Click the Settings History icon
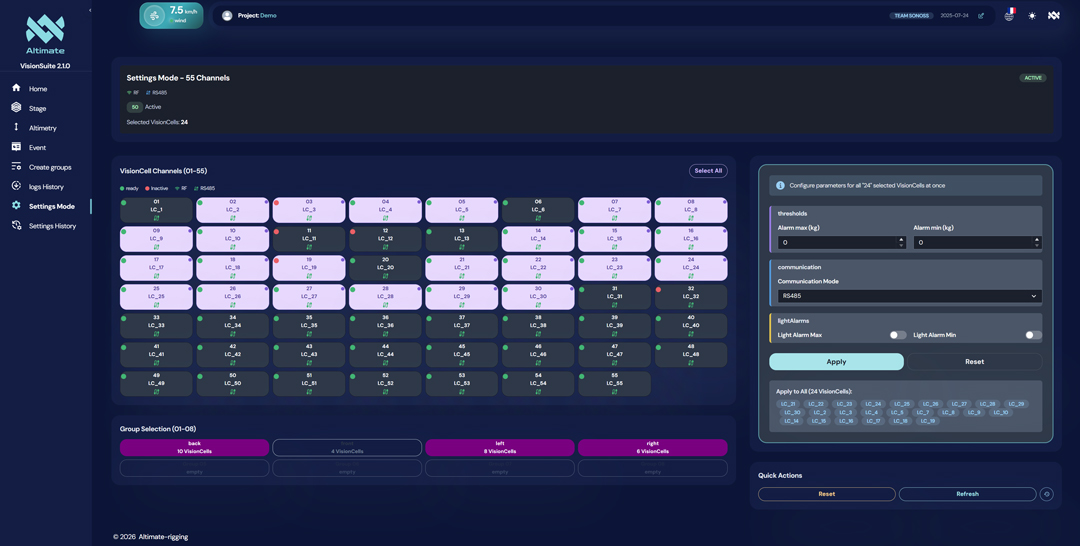This screenshot has width=1080, height=546. click(16, 226)
